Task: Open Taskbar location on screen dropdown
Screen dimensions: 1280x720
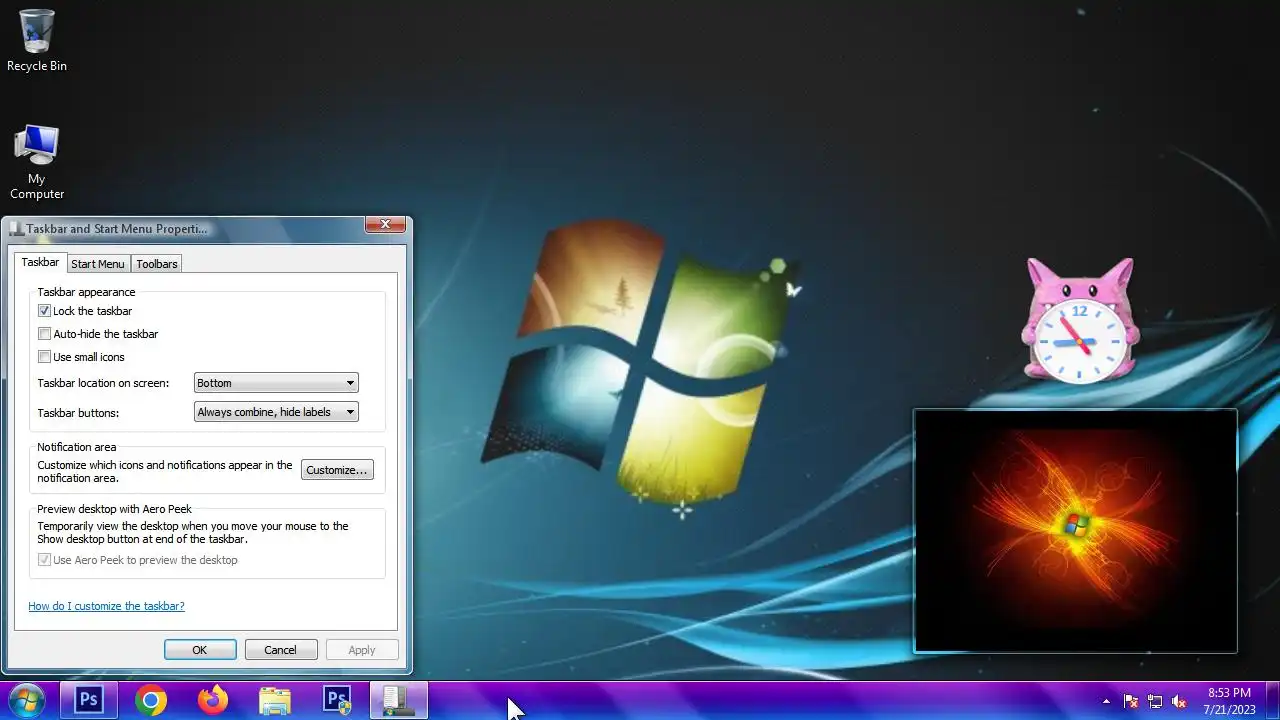Action: 275,383
